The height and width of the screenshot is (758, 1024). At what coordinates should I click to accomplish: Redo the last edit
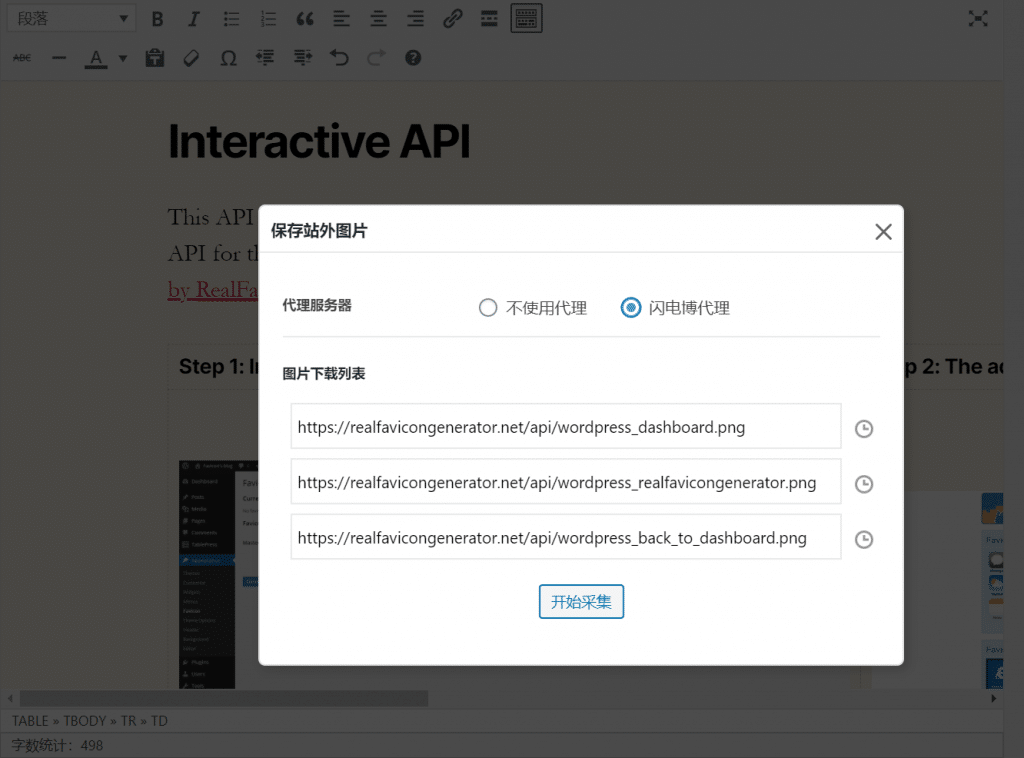pyautogui.click(x=377, y=57)
